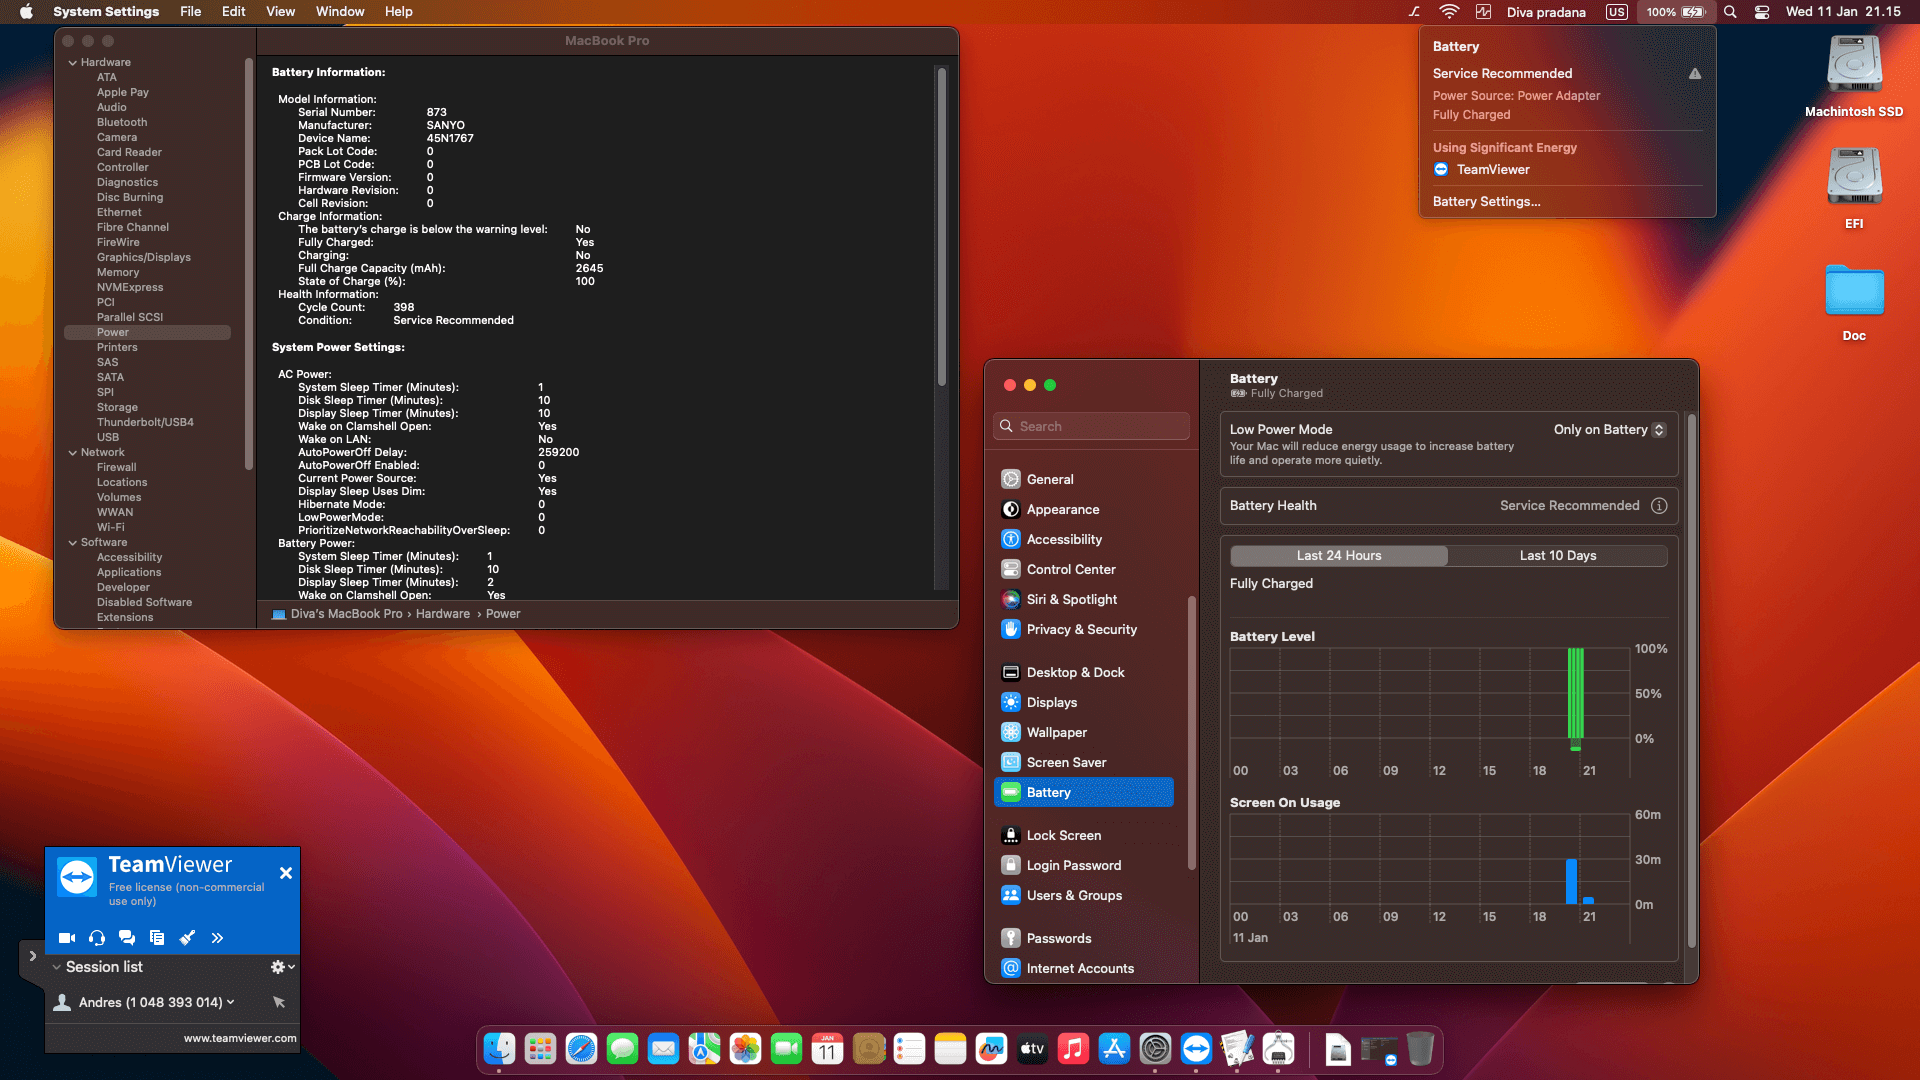This screenshot has width=1920, height=1080.
Task: Click Battery Settings… in battery popup
Action: pyautogui.click(x=1486, y=202)
